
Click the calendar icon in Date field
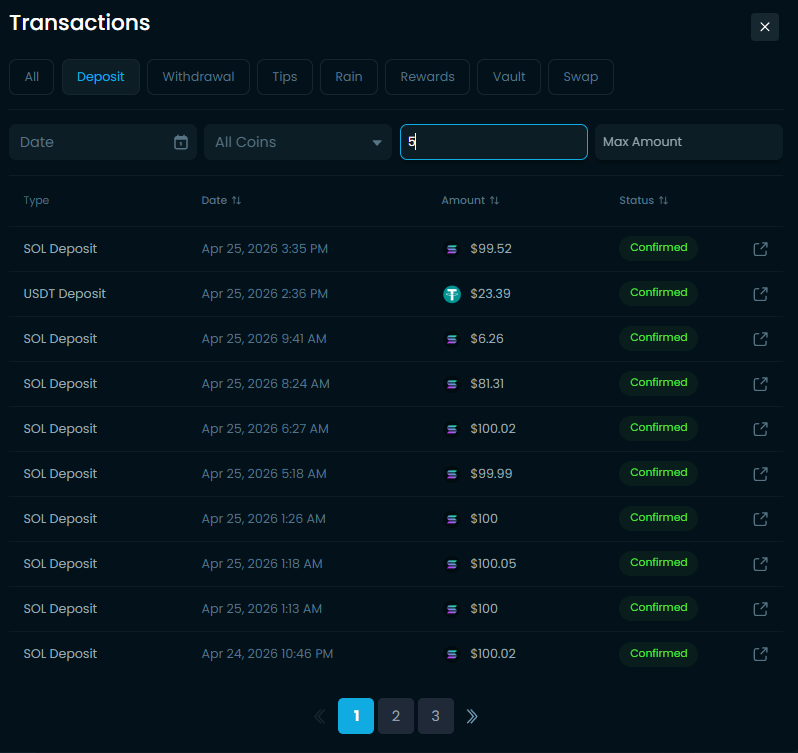[181, 142]
